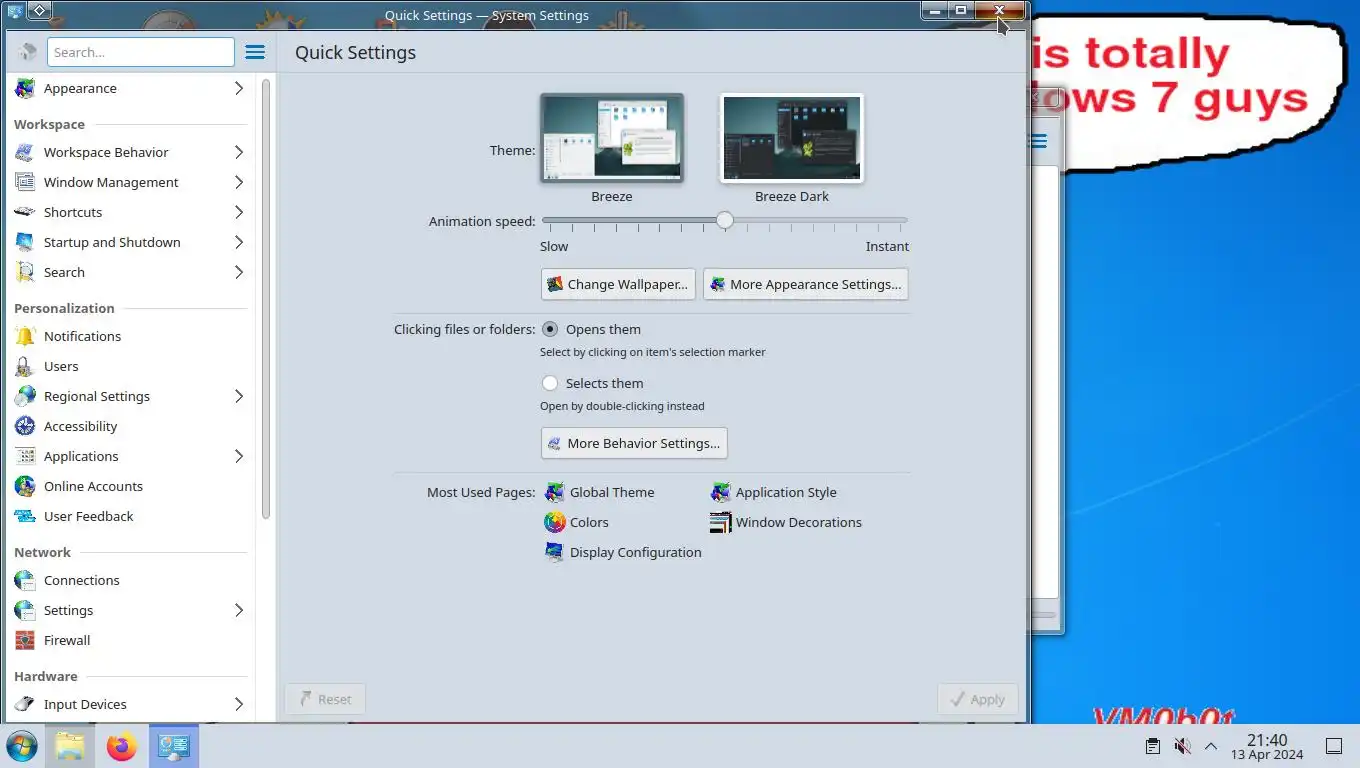
Task: Select the Breeze Dark theme thumbnail
Action: [792, 138]
